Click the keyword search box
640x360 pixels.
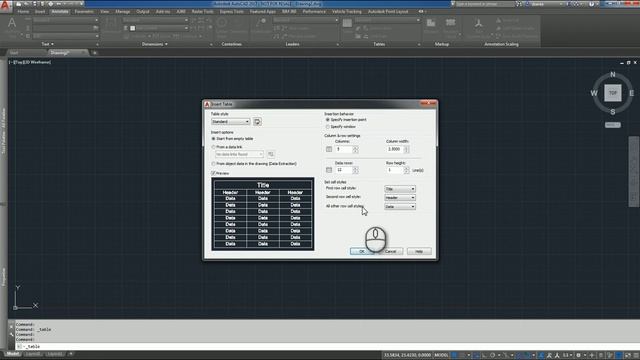click(484, 4)
